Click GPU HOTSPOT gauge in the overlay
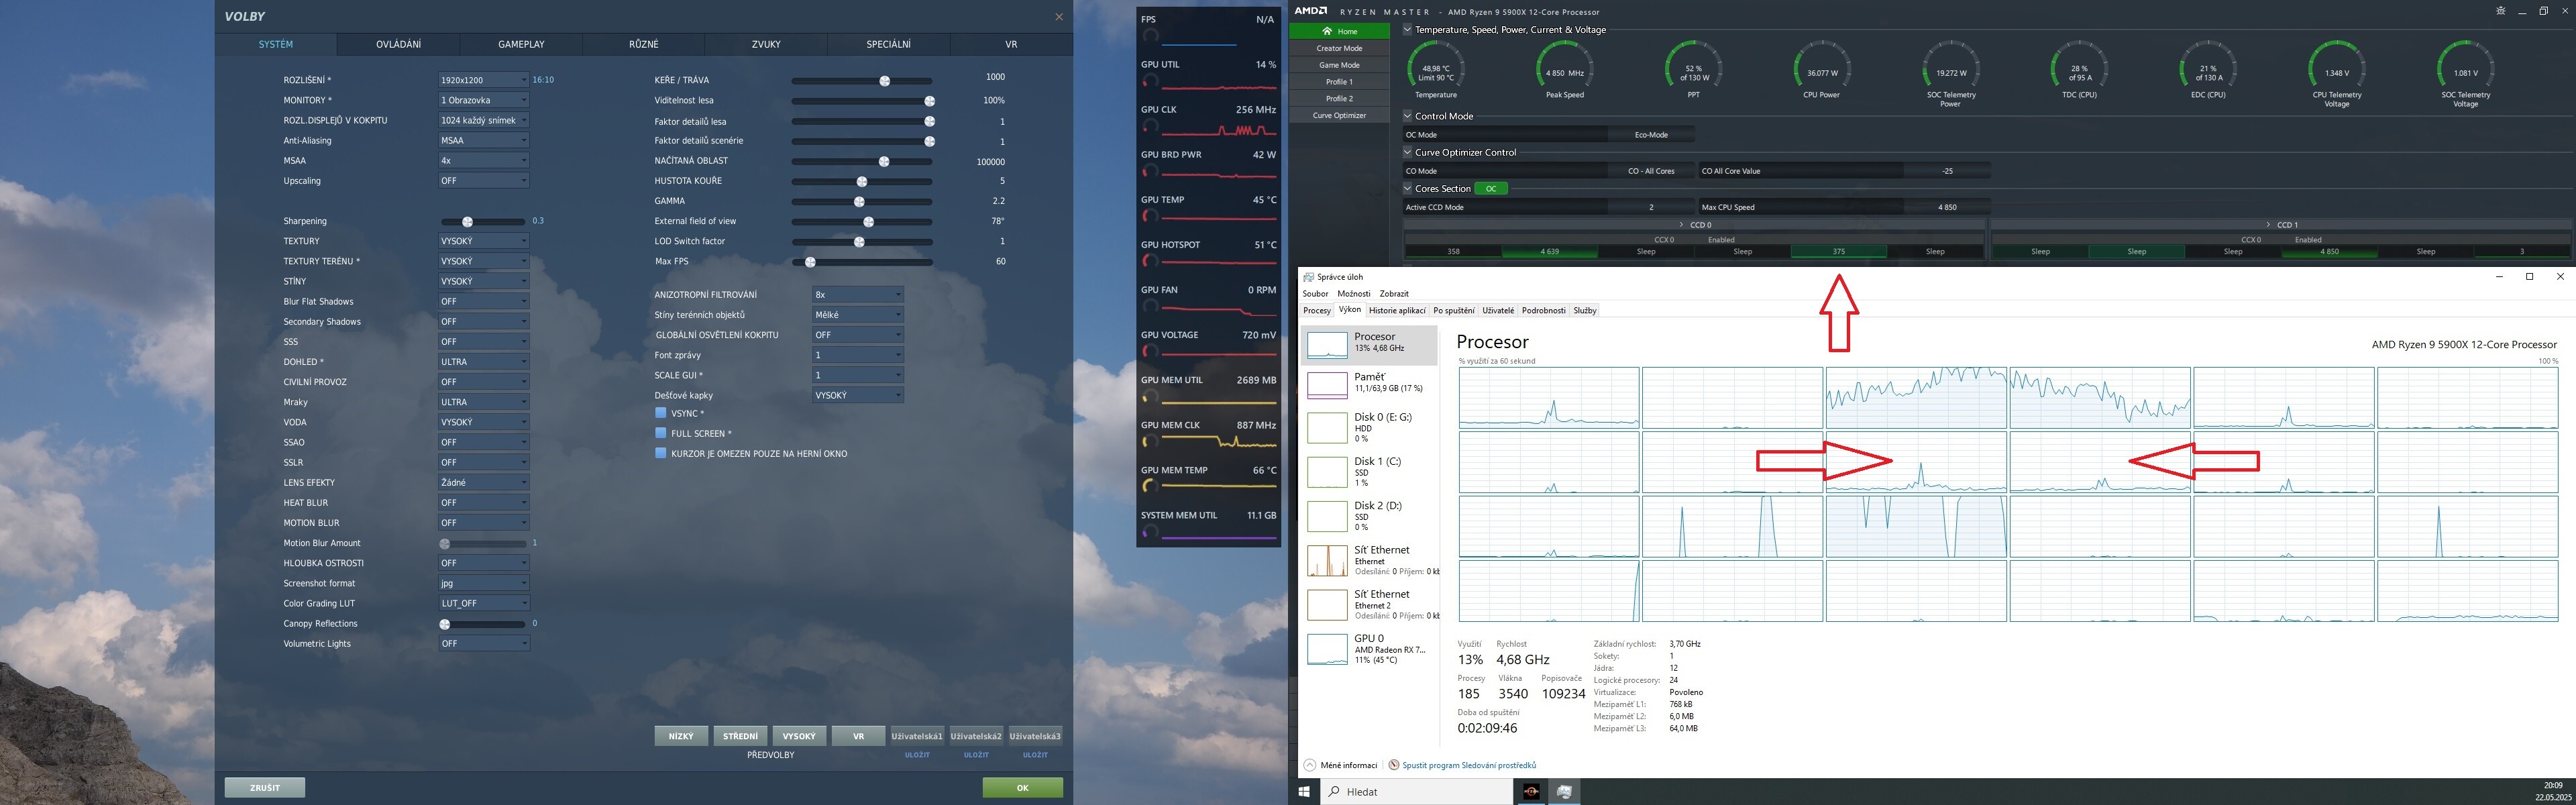Image resolution: width=2576 pixels, height=805 pixels. [1151, 261]
